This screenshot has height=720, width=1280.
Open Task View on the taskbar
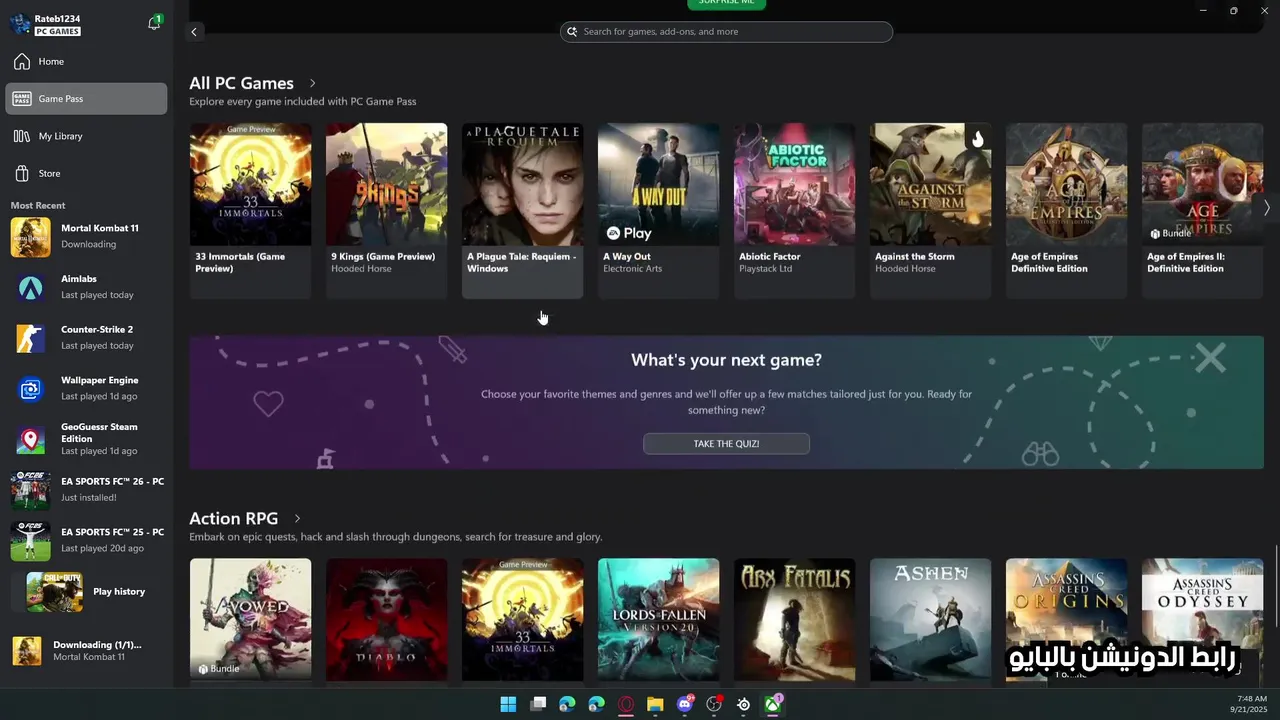click(538, 705)
